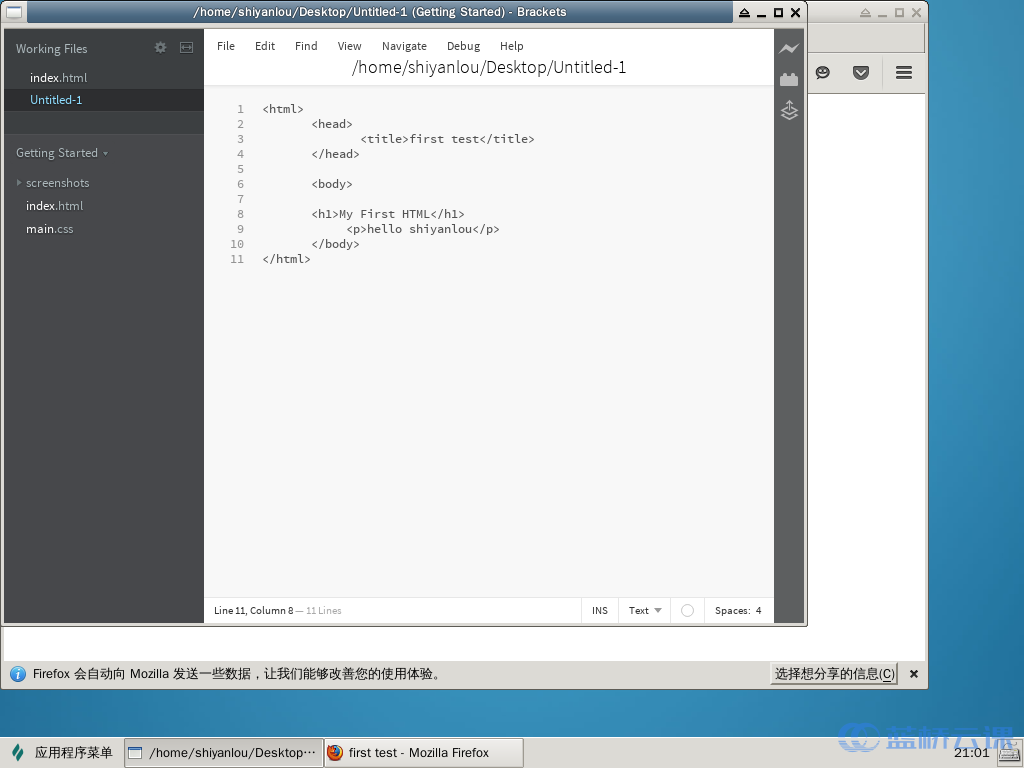Click the split-view layout icon beside the gear

tap(184, 47)
